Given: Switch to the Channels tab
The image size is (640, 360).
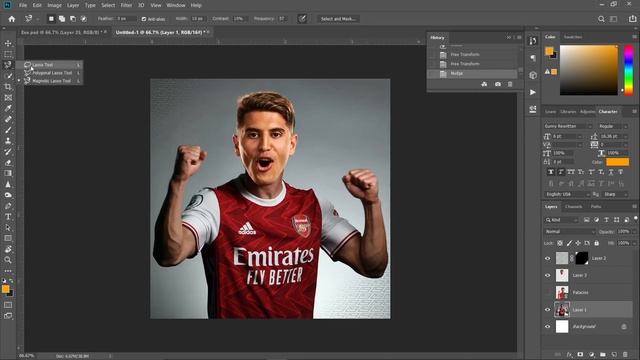Looking at the screenshot, I should coord(573,207).
